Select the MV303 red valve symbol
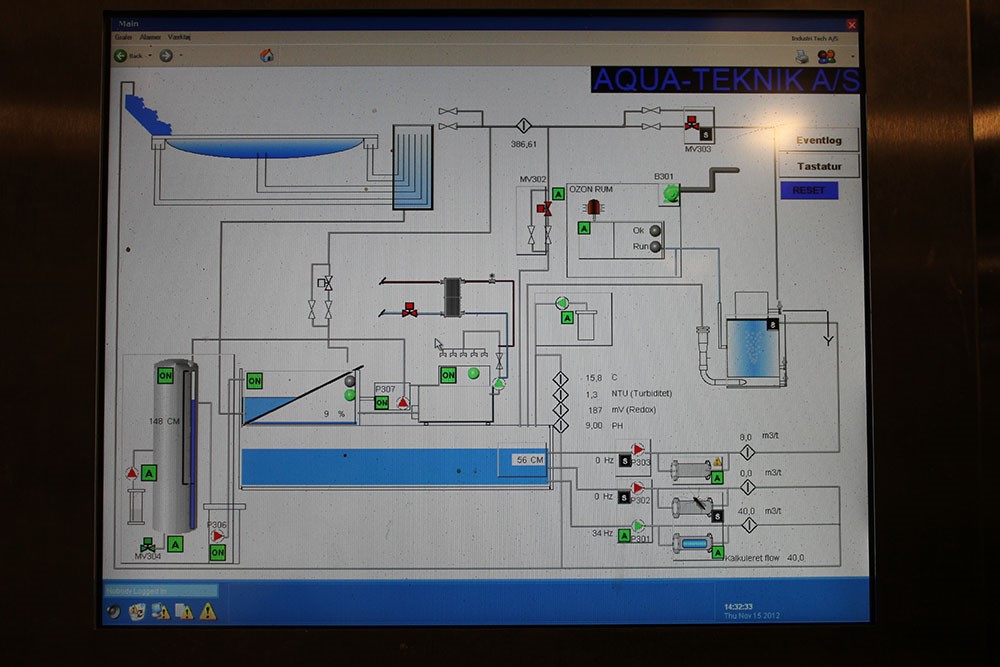Viewport: 1000px width, 667px height. 691,122
